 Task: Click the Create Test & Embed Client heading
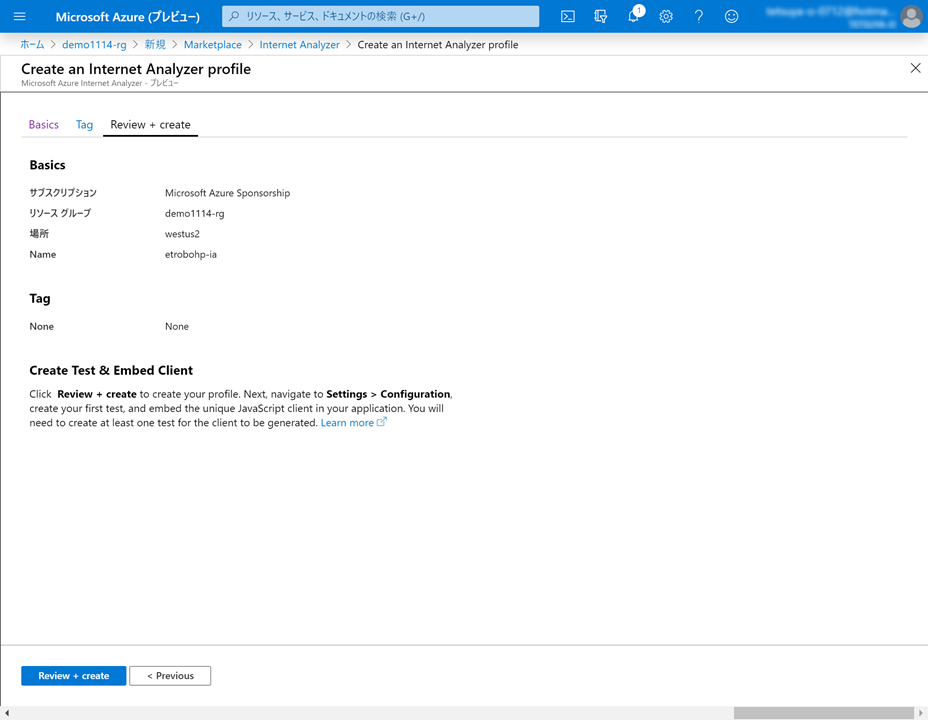tap(111, 370)
